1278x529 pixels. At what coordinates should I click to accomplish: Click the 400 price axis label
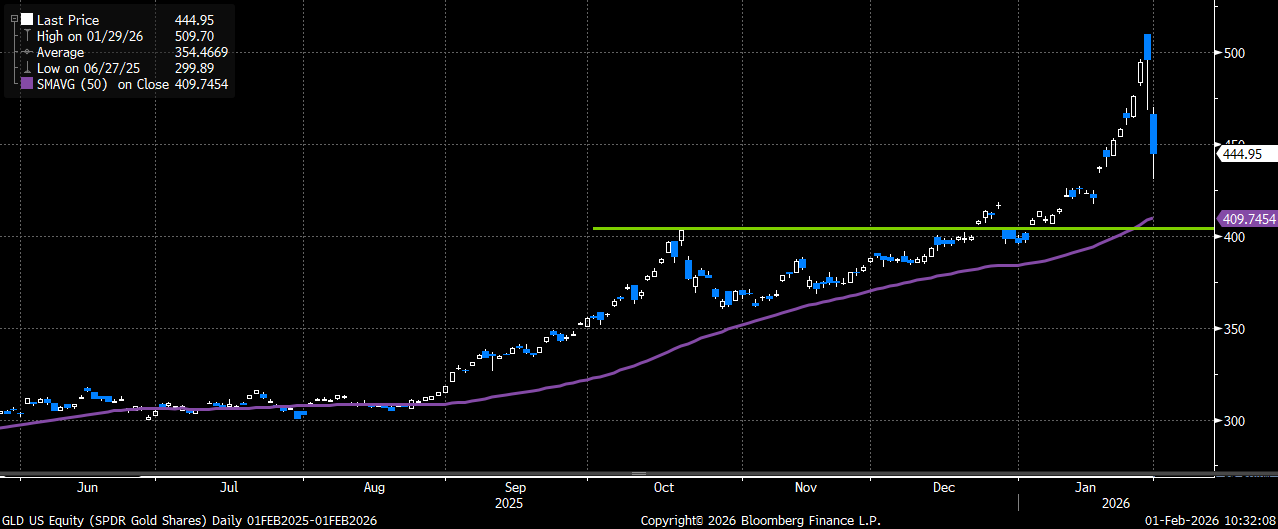click(x=1236, y=237)
